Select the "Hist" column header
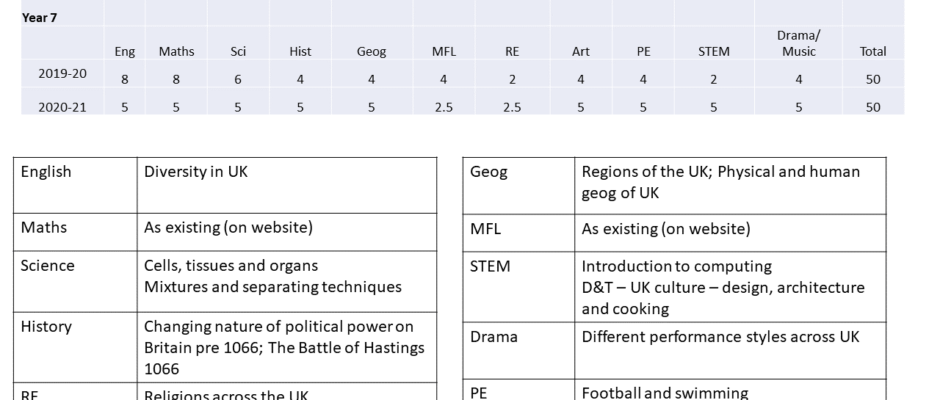Screen dimensions: 940x400 pos(299,51)
